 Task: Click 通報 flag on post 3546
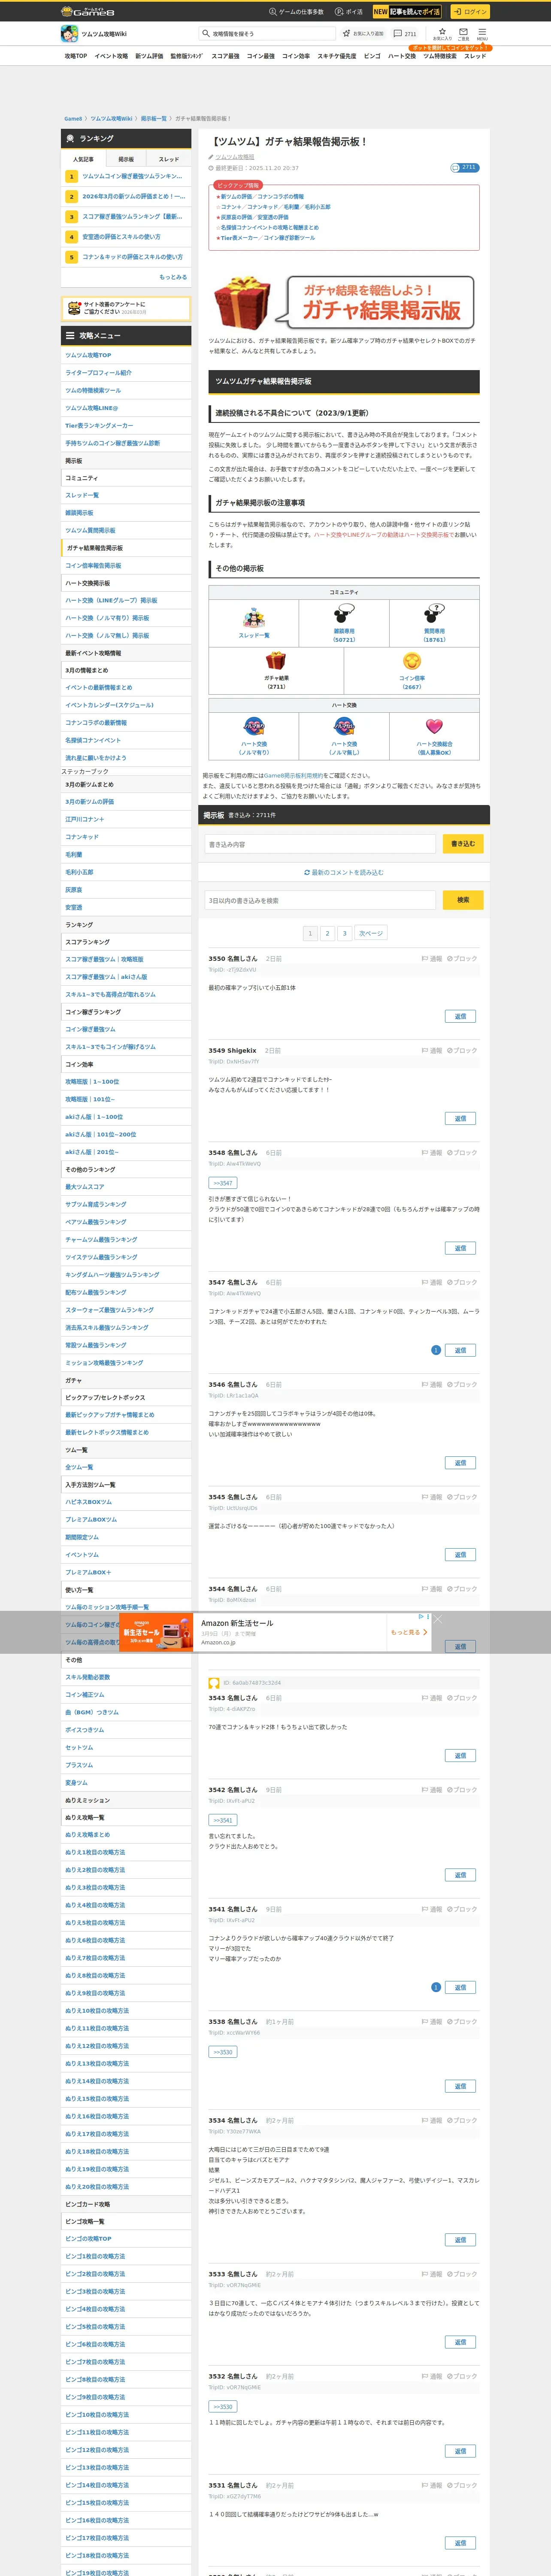click(x=432, y=1385)
